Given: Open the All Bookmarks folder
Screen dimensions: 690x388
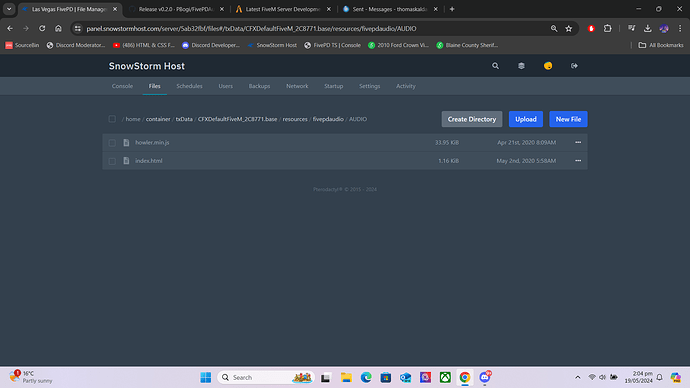Looking at the screenshot, I should point(661,45).
